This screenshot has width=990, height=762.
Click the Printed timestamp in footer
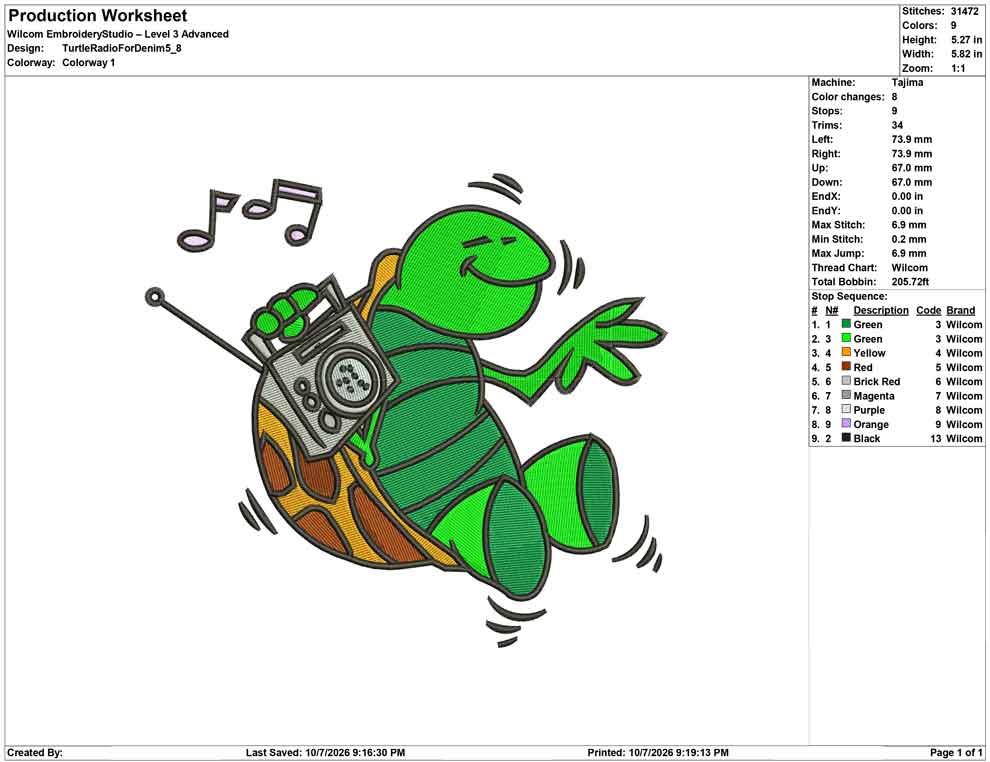[658, 753]
